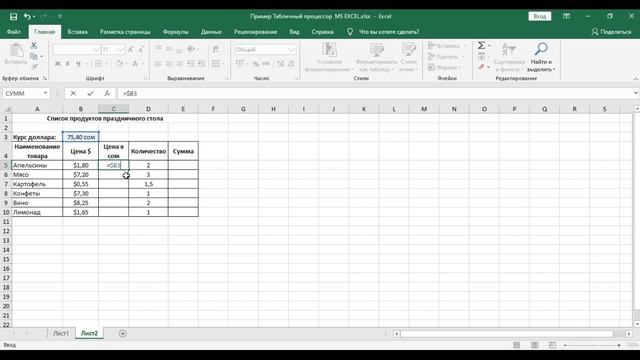Cancel formula entry with the X button
640x360 pixels.
[x=73, y=93]
